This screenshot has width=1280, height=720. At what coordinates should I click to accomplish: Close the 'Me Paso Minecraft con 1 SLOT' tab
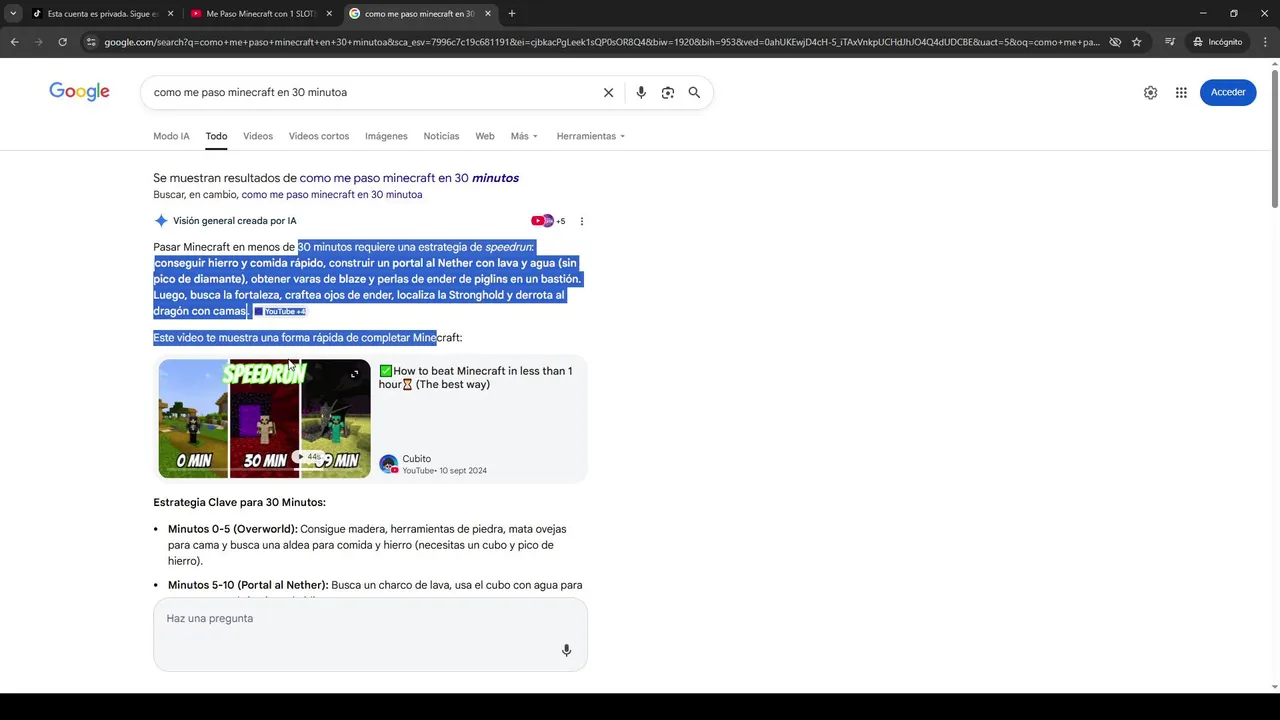click(329, 14)
